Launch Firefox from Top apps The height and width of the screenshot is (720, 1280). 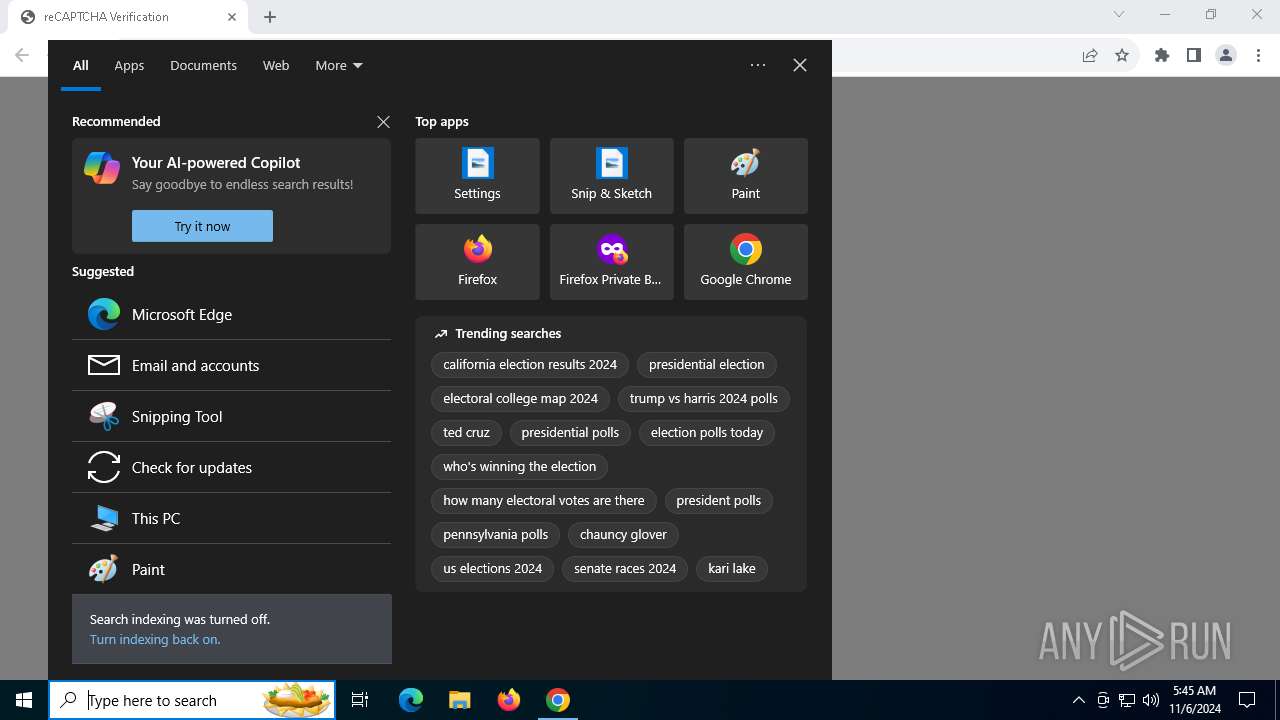point(477,262)
